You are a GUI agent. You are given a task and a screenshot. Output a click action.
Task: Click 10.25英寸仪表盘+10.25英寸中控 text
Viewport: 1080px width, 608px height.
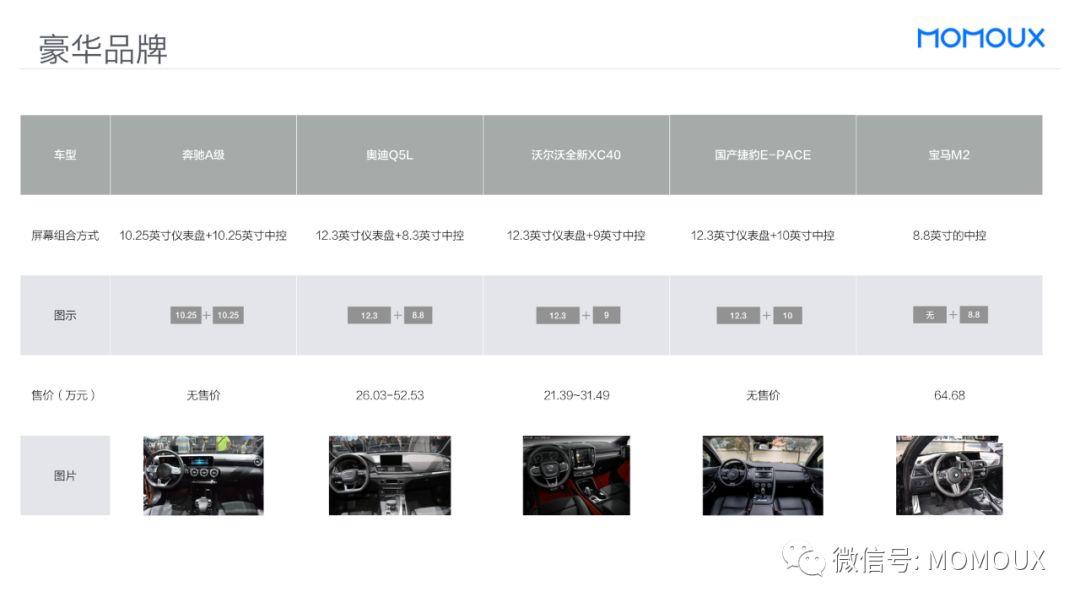[x=203, y=235]
